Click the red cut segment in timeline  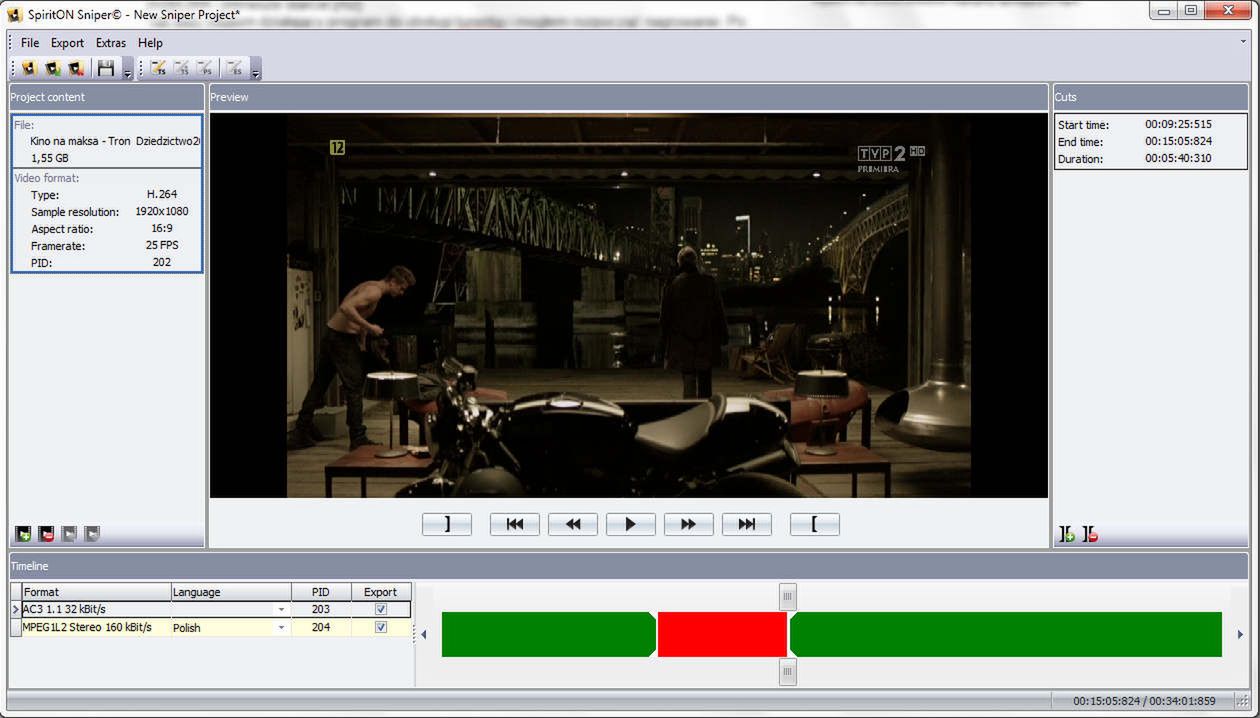tap(722, 634)
